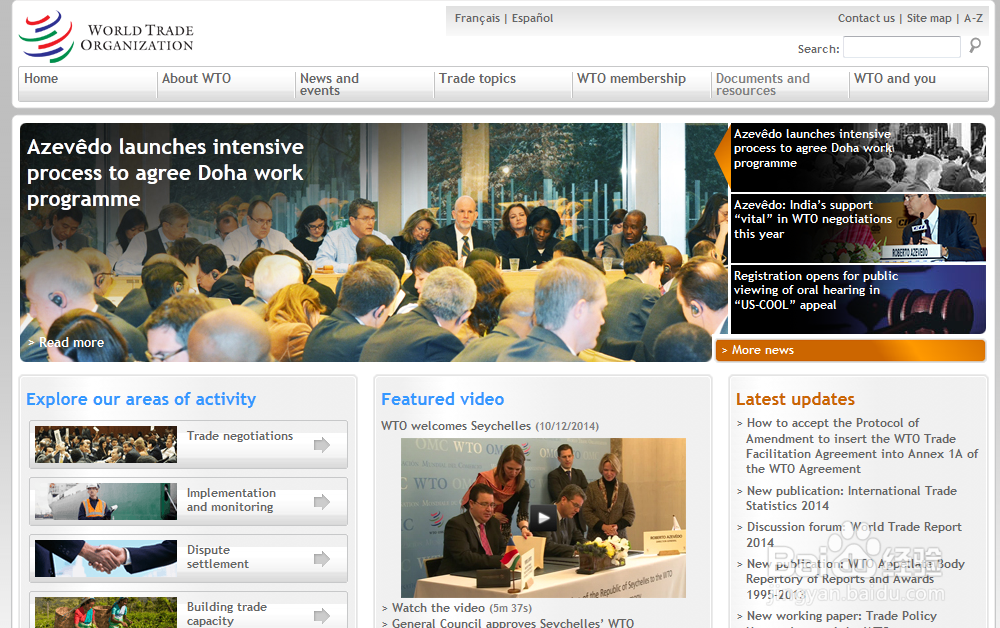Click arrow icon beside Trade negotiations

pos(322,444)
